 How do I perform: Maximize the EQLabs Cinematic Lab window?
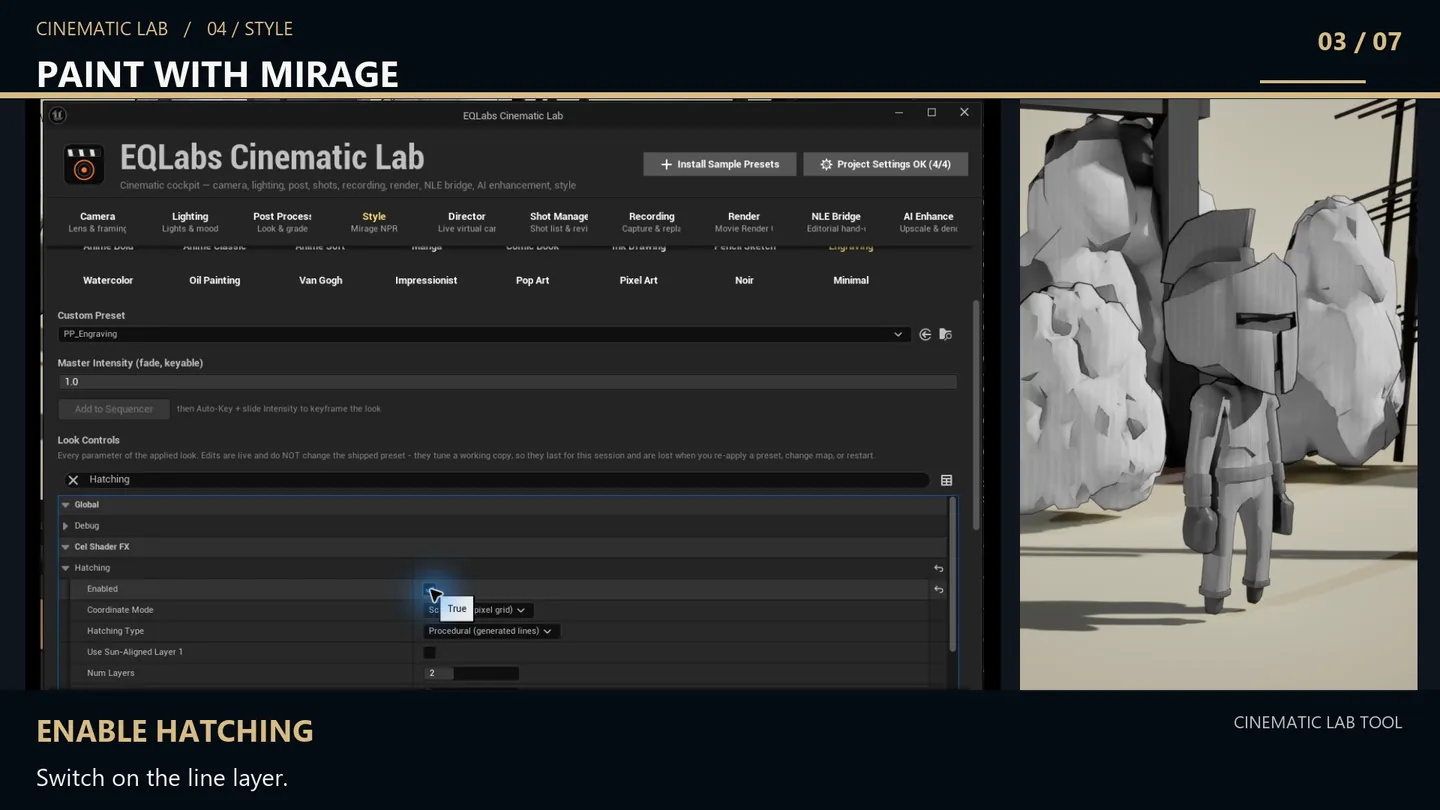pos(931,113)
